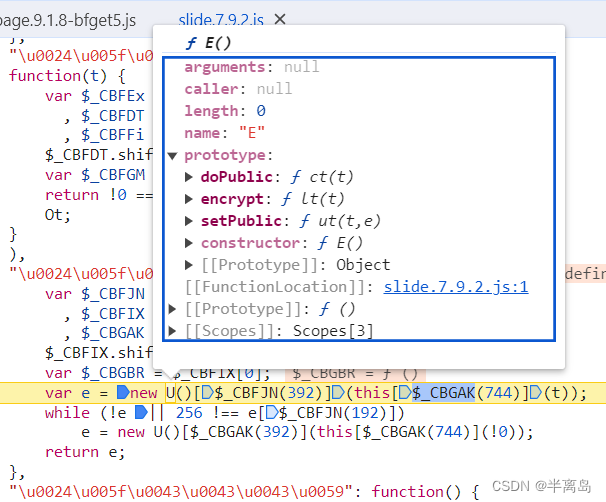
Task: Click 'return !0 ==' code line
Action: pyautogui.click(x=99, y=195)
